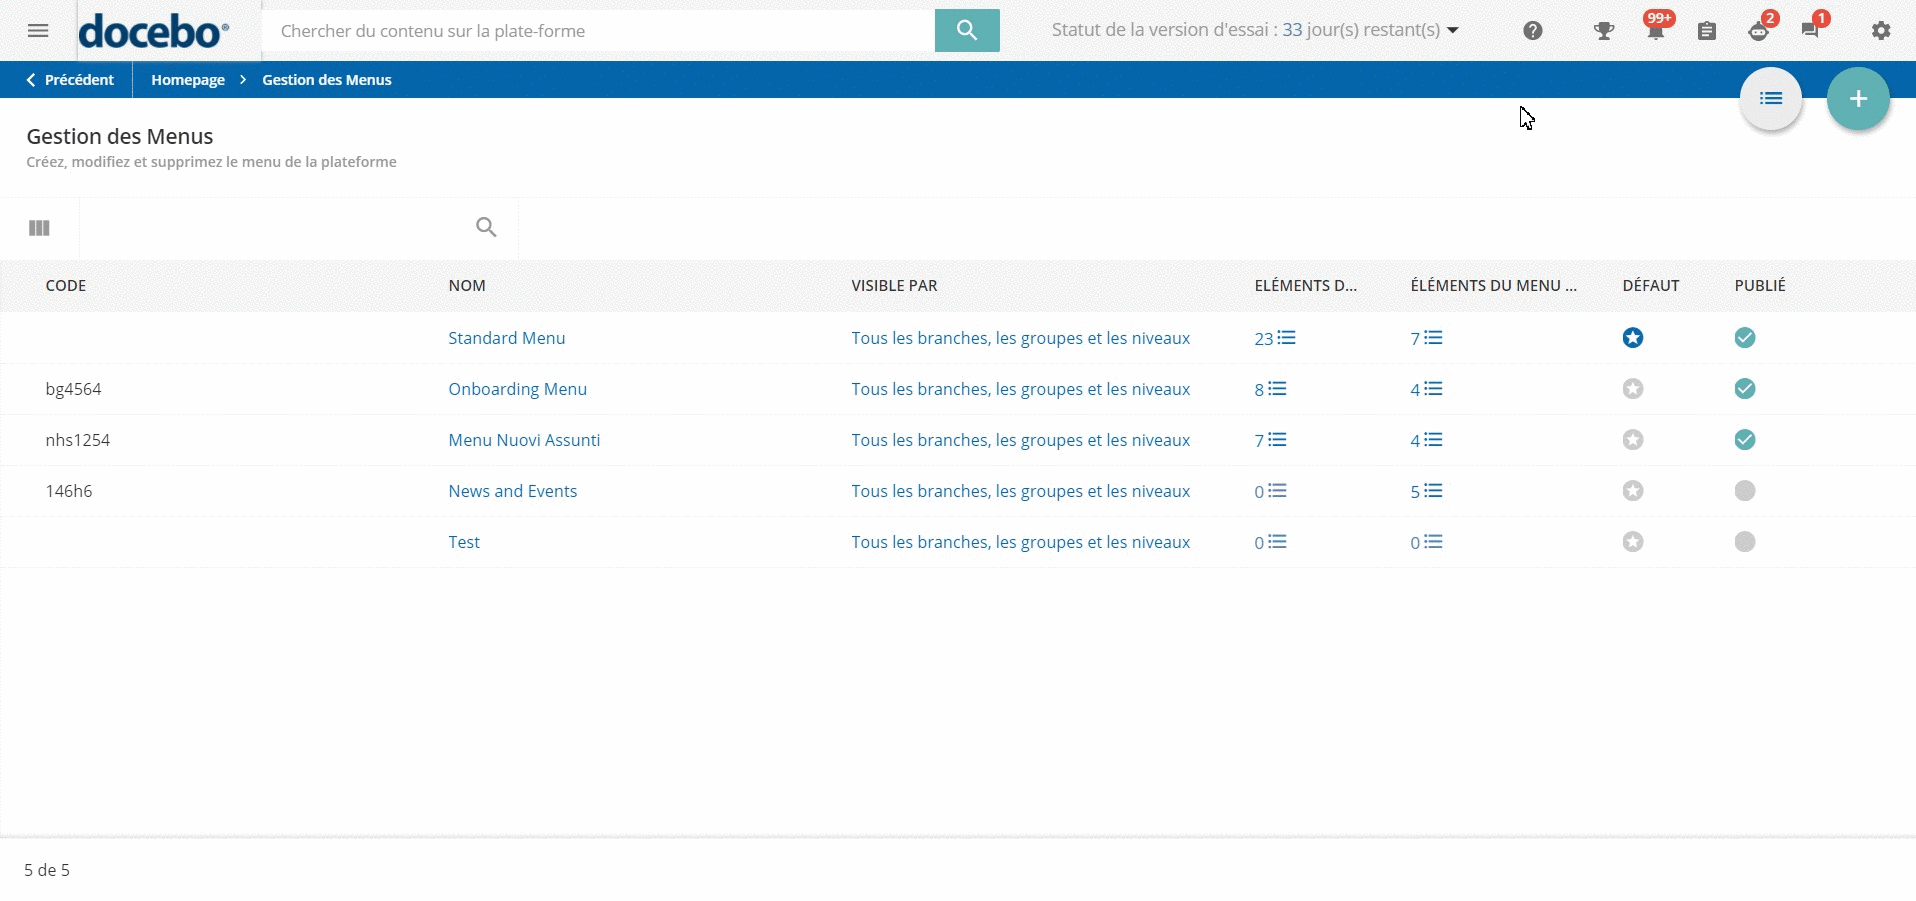
Task: Open the clipboard tasks icon
Action: (1707, 31)
